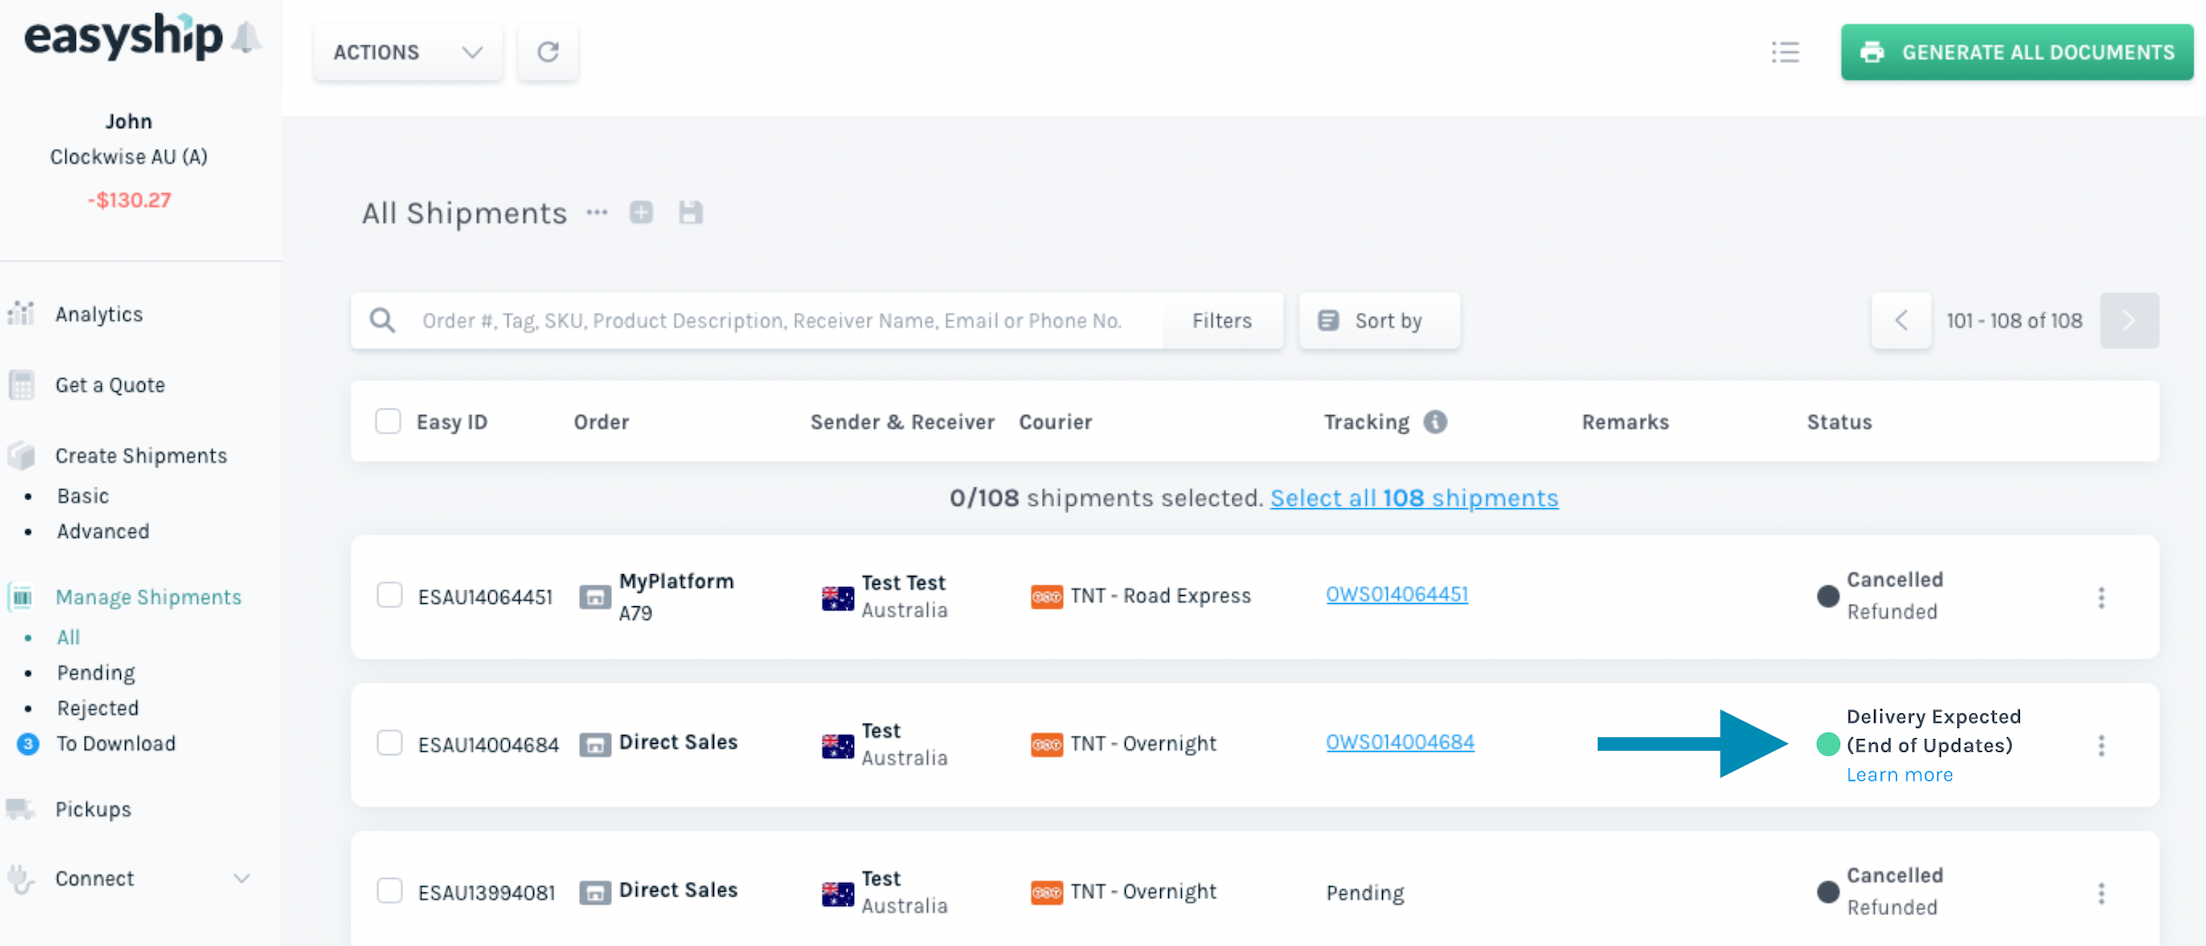Open the Pending shipments list

click(96, 673)
